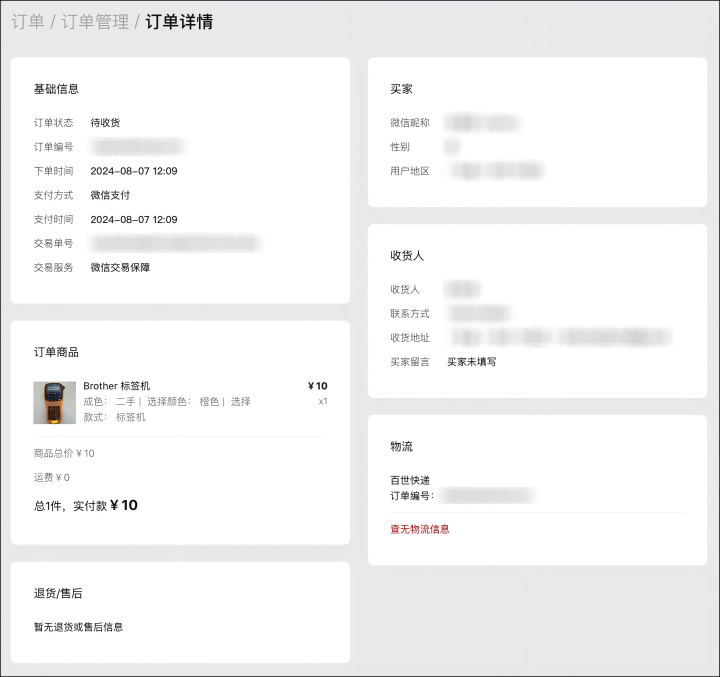Select the Brother 标签机 product name
The image size is (720, 677).
(x=116, y=386)
